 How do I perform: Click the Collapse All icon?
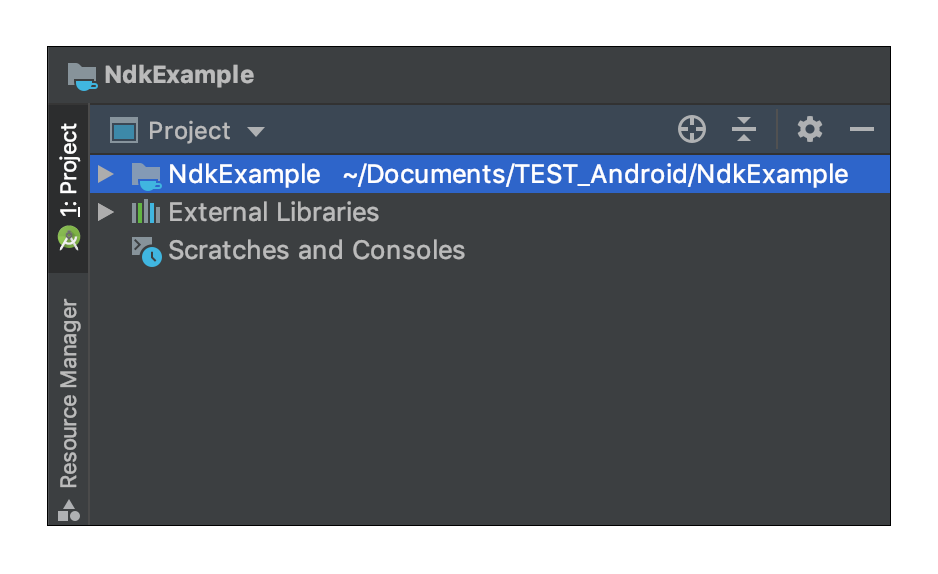coord(744,129)
